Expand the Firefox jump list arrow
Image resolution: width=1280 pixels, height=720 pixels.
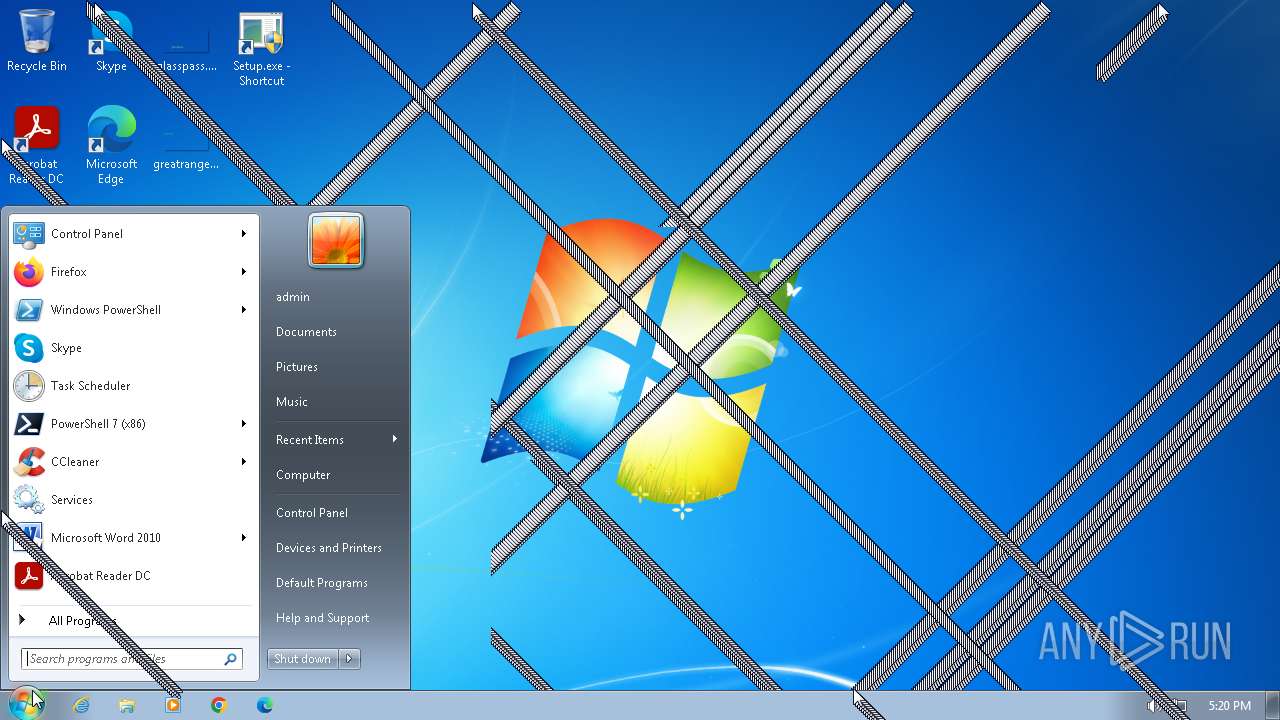pyautogui.click(x=243, y=272)
